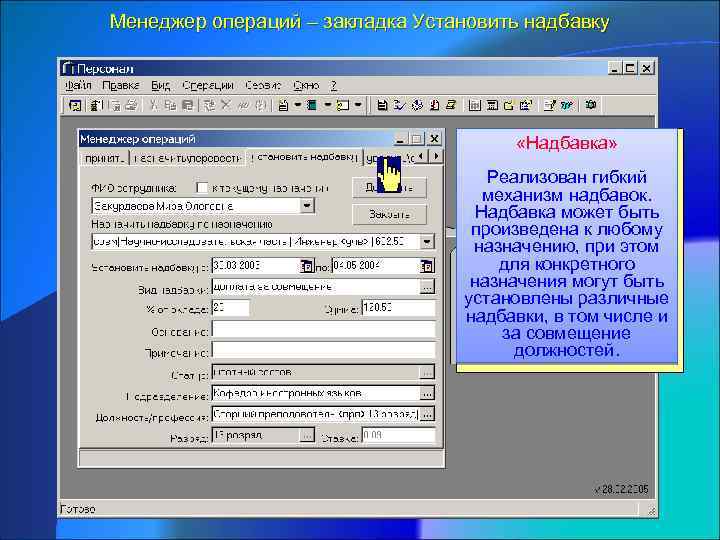Image resolution: width=720 pixels, height=540 pixels.
Task: Open the dropdown arrow beside the clipboard icon
Action: click(297, 106)
